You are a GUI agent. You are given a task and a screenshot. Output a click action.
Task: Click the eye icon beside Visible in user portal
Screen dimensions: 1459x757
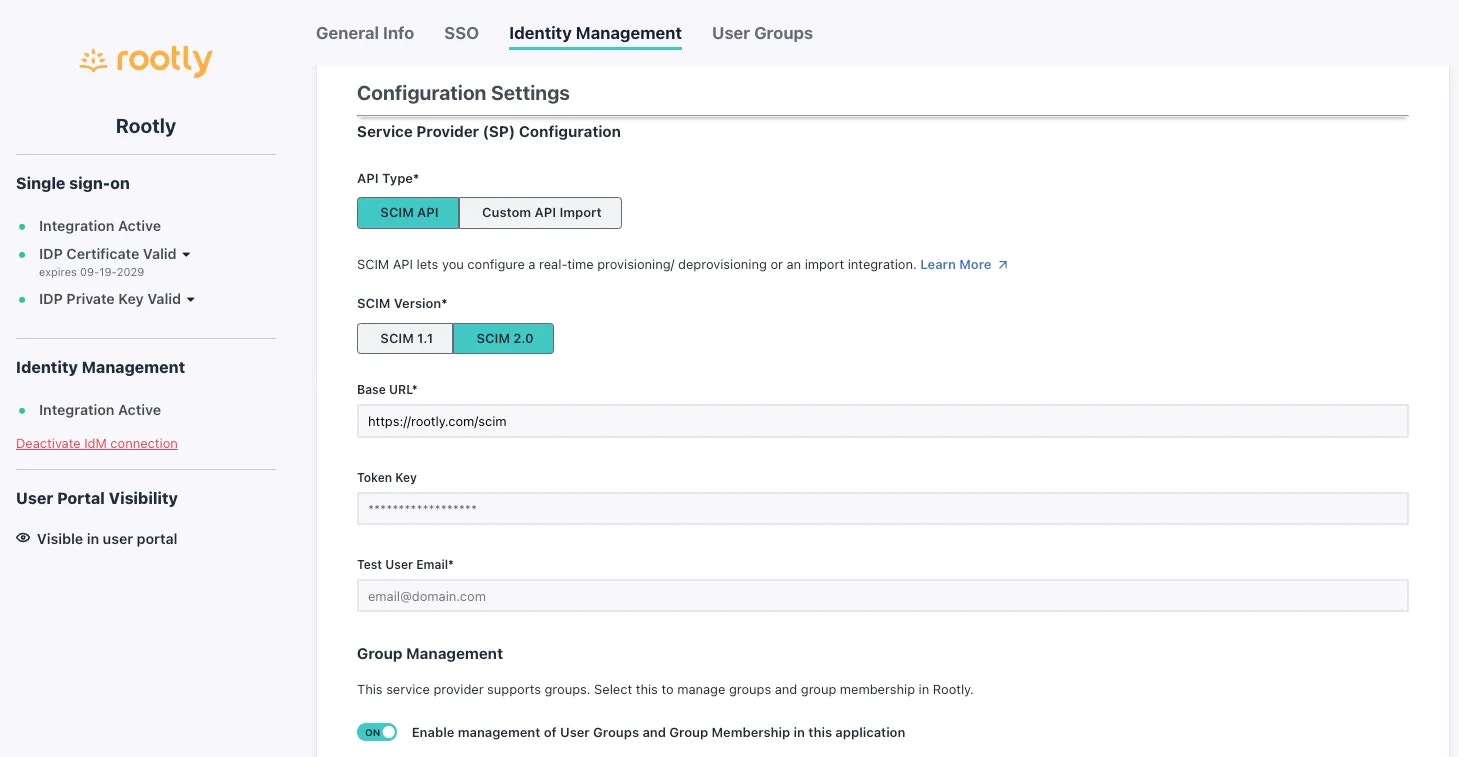pyautogui.click(x=23, y=538)
